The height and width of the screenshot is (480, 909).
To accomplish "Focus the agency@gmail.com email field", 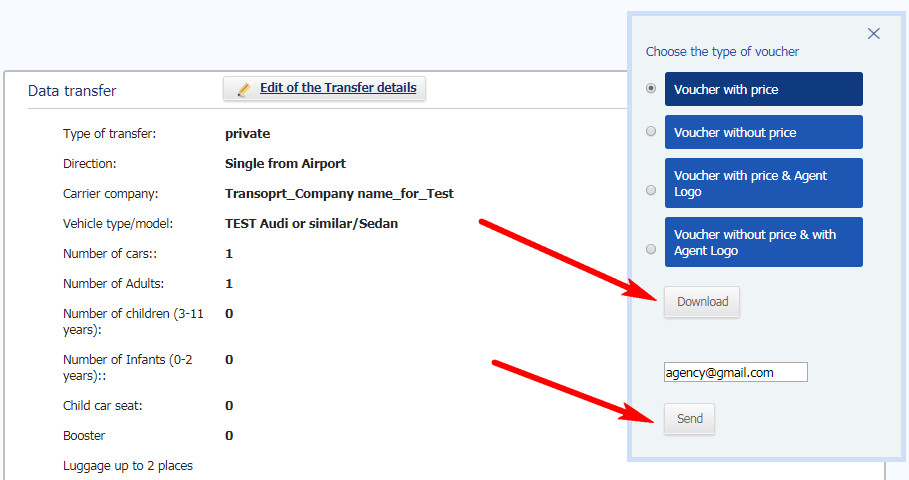I will [736, 372].
